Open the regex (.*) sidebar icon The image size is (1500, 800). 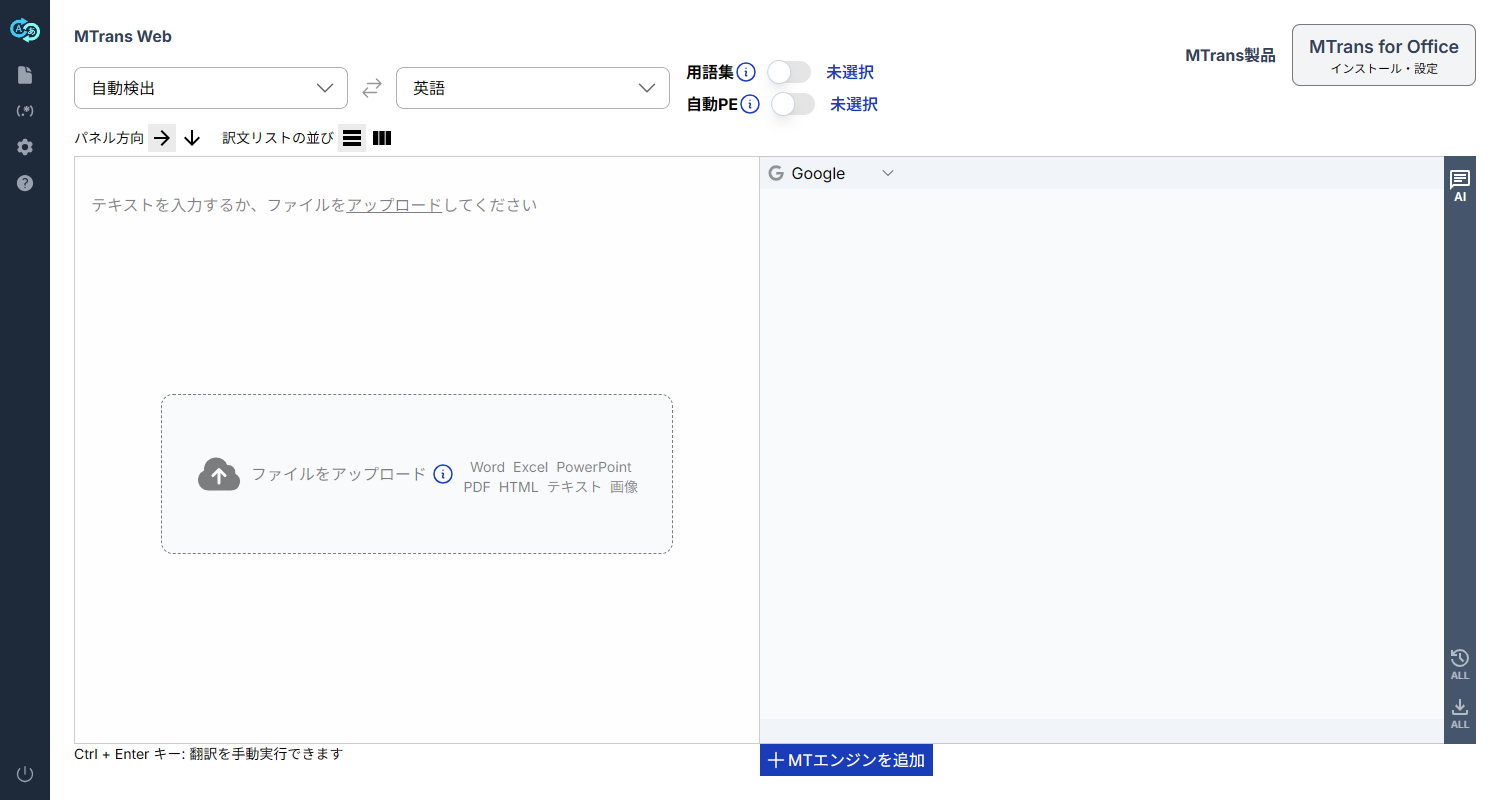click(25, 111)
